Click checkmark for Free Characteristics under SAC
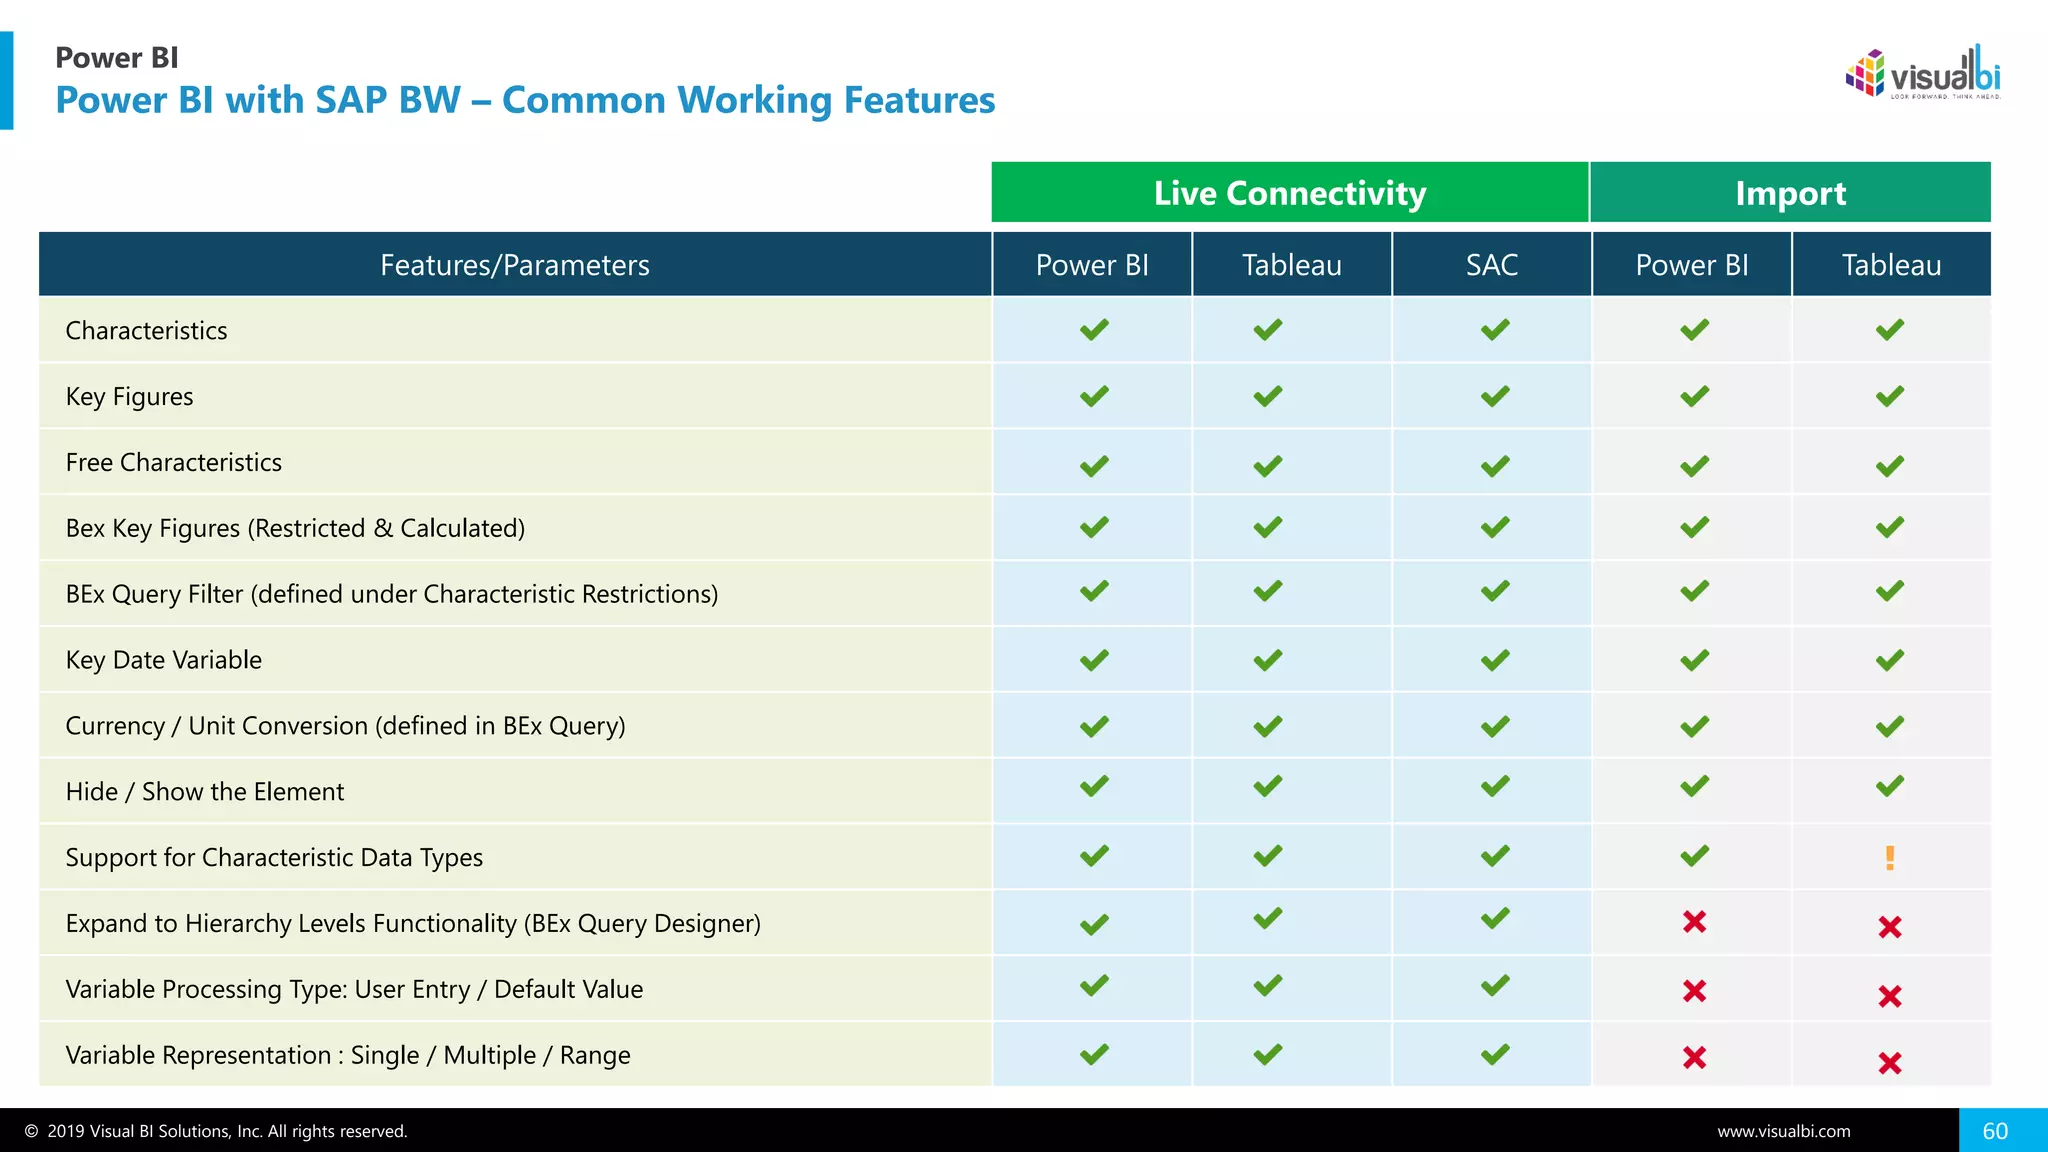 [x=1495, y=466]
